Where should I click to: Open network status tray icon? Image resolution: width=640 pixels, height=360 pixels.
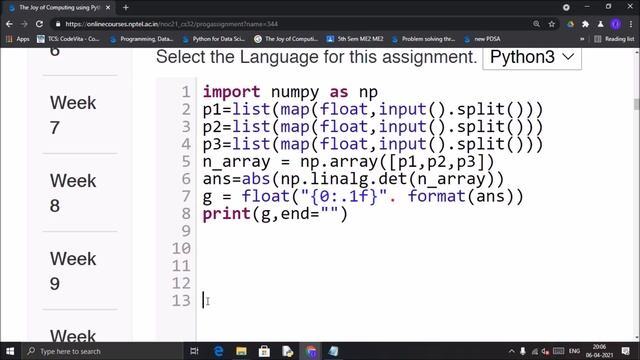coord(534,351)
